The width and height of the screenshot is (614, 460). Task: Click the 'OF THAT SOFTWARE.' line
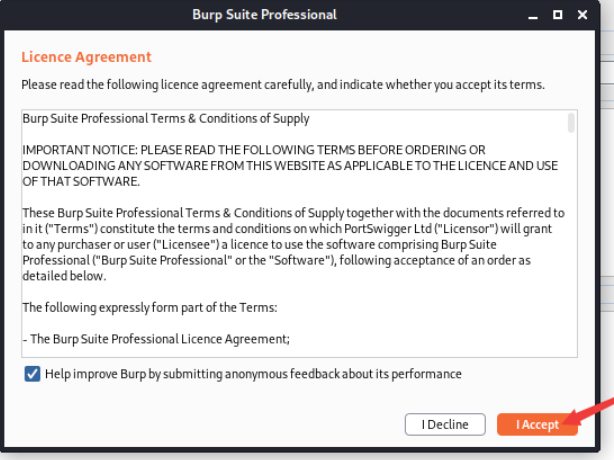pos(82,182)
